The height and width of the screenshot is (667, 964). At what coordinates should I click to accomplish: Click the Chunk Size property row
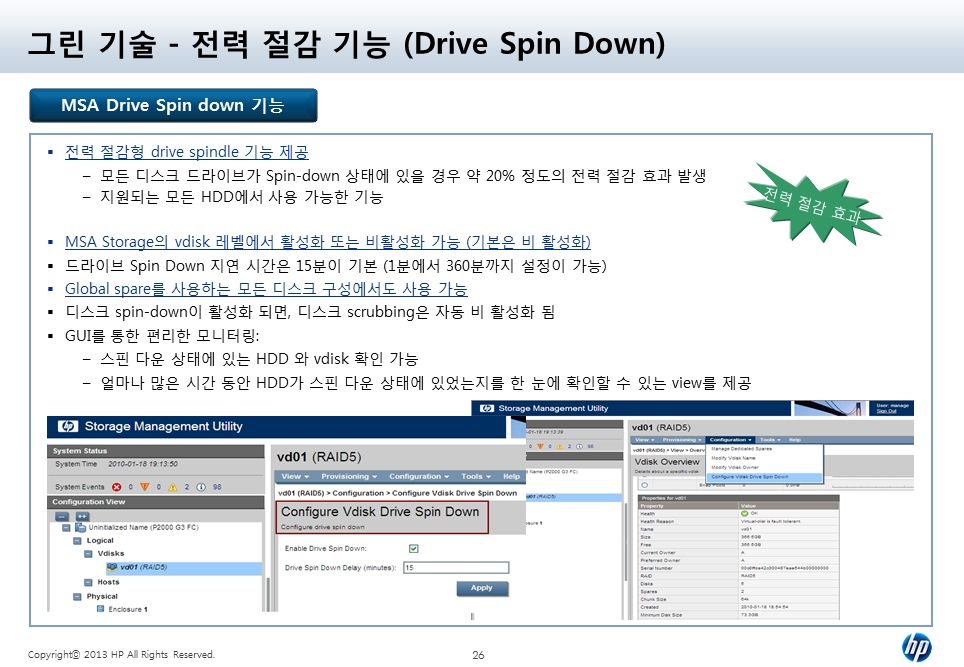(739, 599)
